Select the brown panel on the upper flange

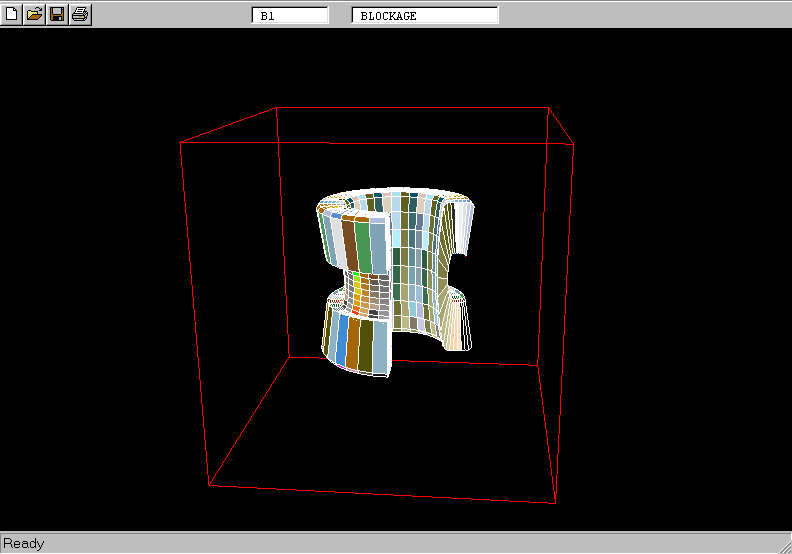[x=349, y=243]
